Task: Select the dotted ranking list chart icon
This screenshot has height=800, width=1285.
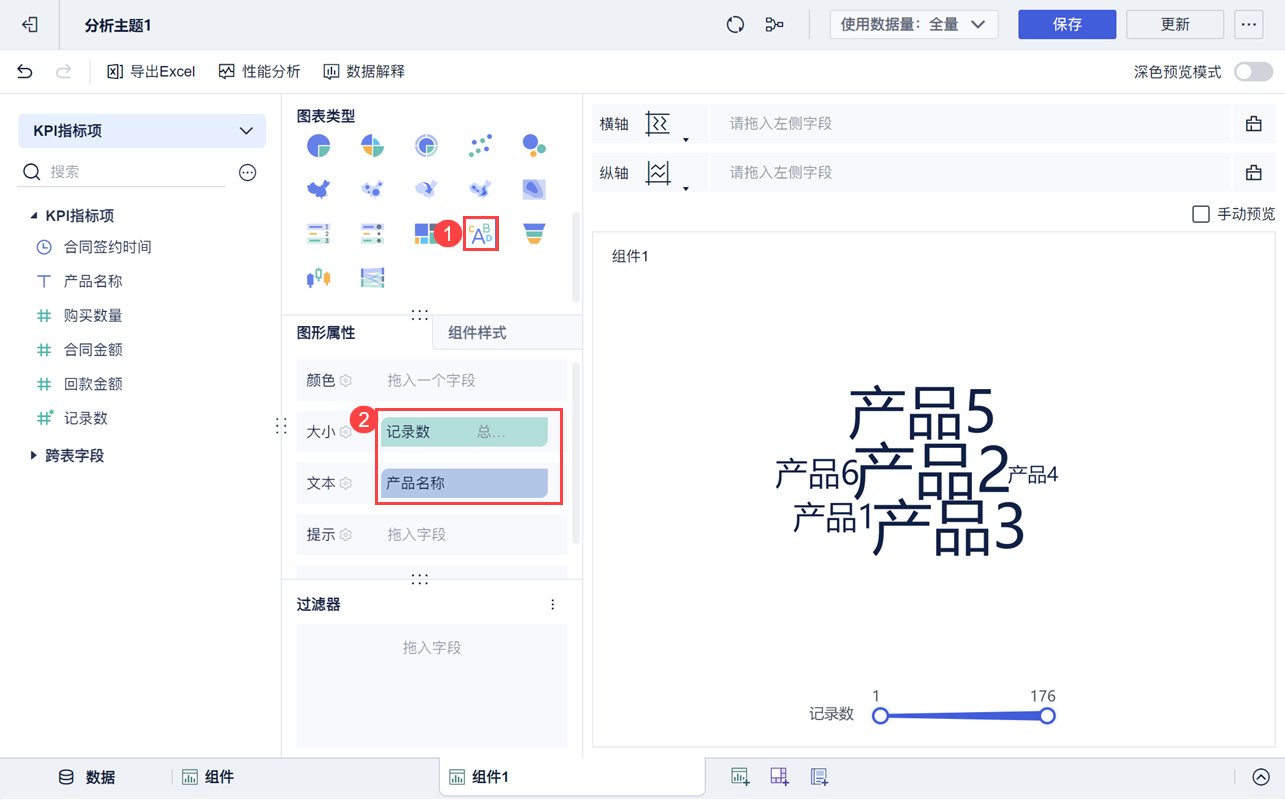Action: [373, 234]
